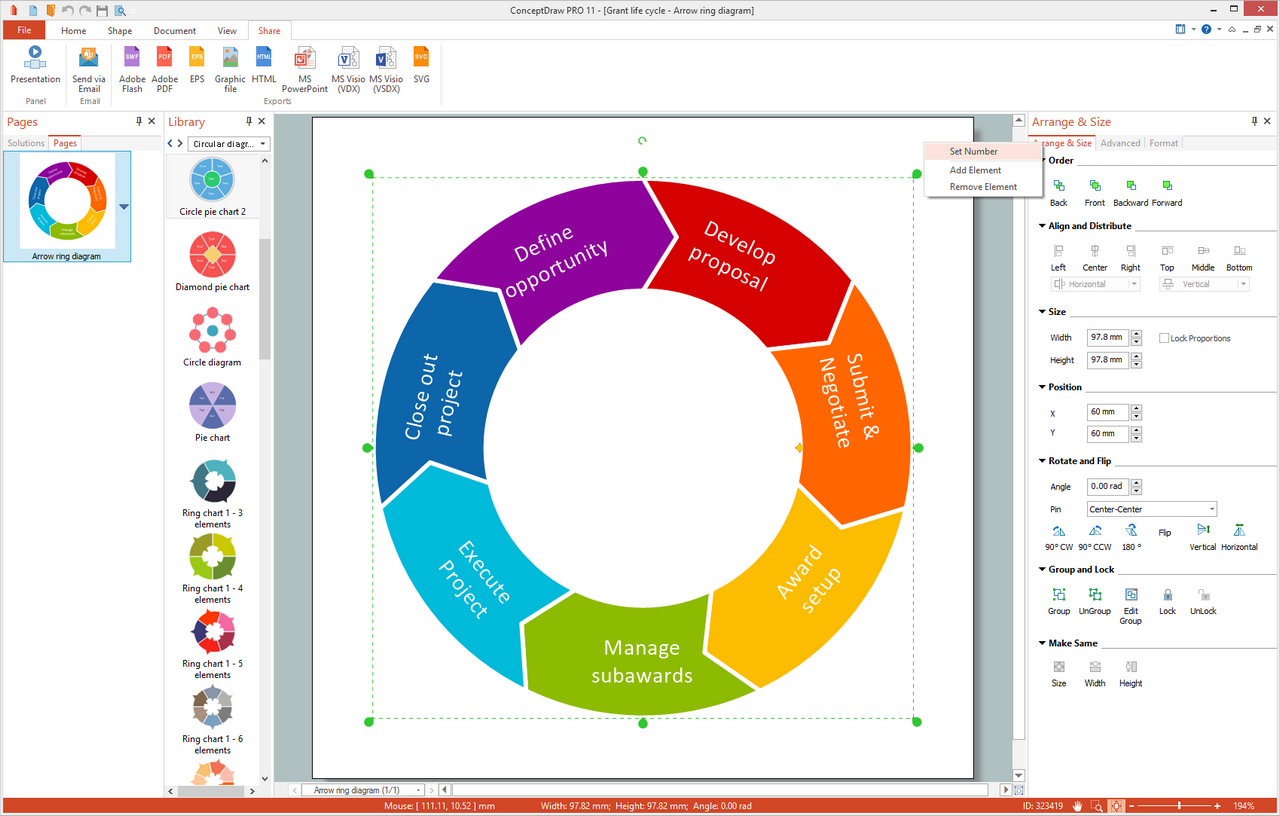Make Same Height

click(1131, 673)
